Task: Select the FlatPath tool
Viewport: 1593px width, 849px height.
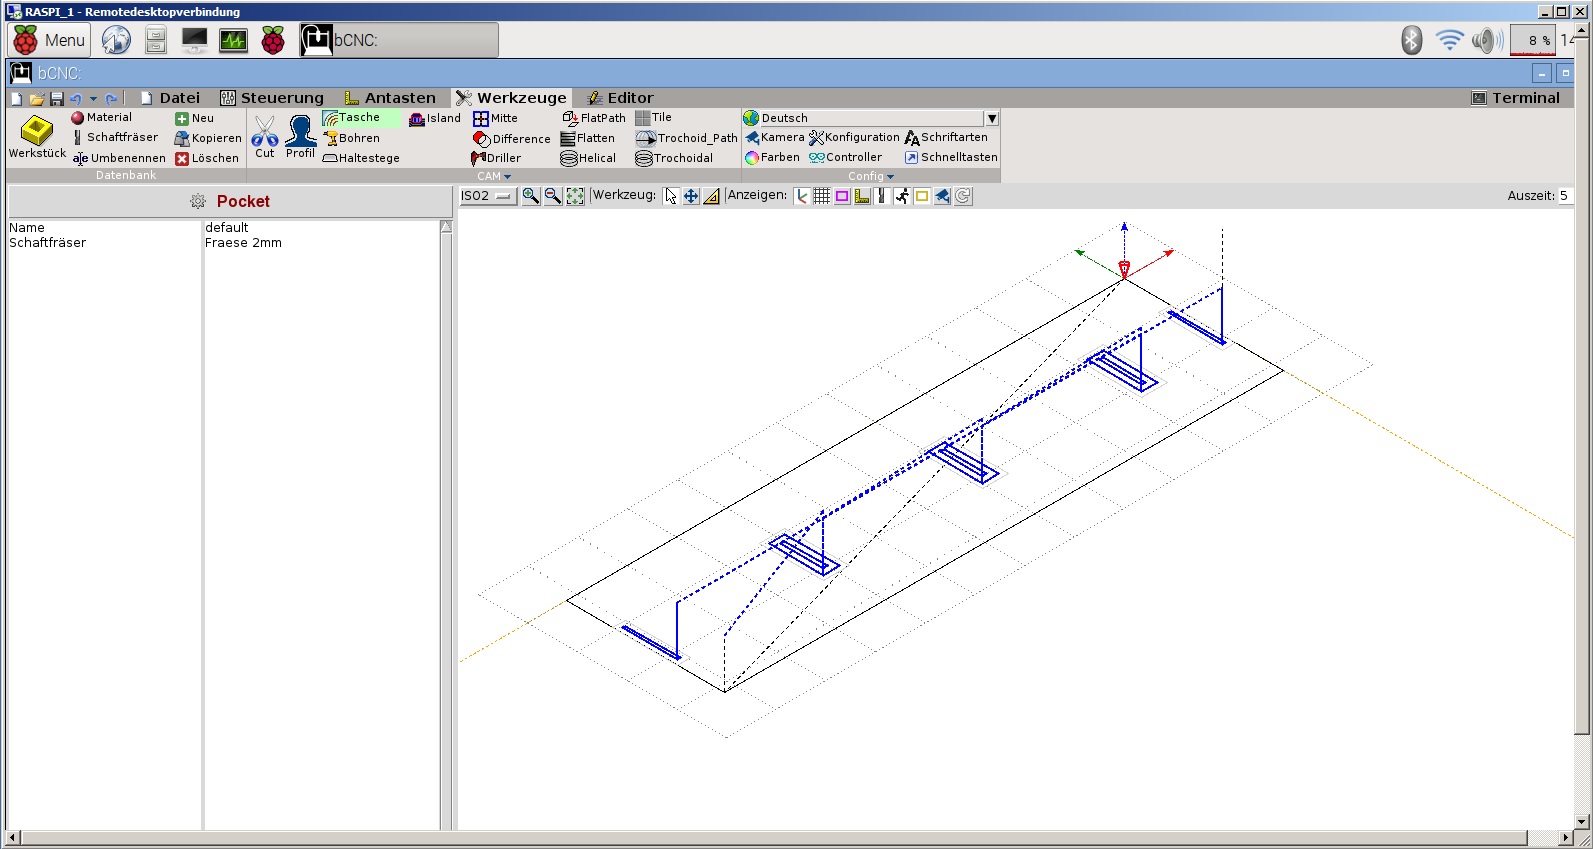Action: (594, 118)
